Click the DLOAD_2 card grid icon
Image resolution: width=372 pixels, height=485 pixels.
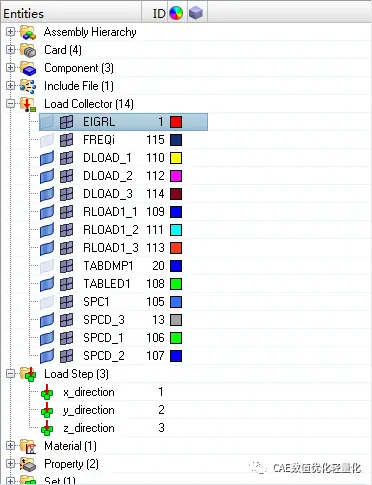pos(66,176)
